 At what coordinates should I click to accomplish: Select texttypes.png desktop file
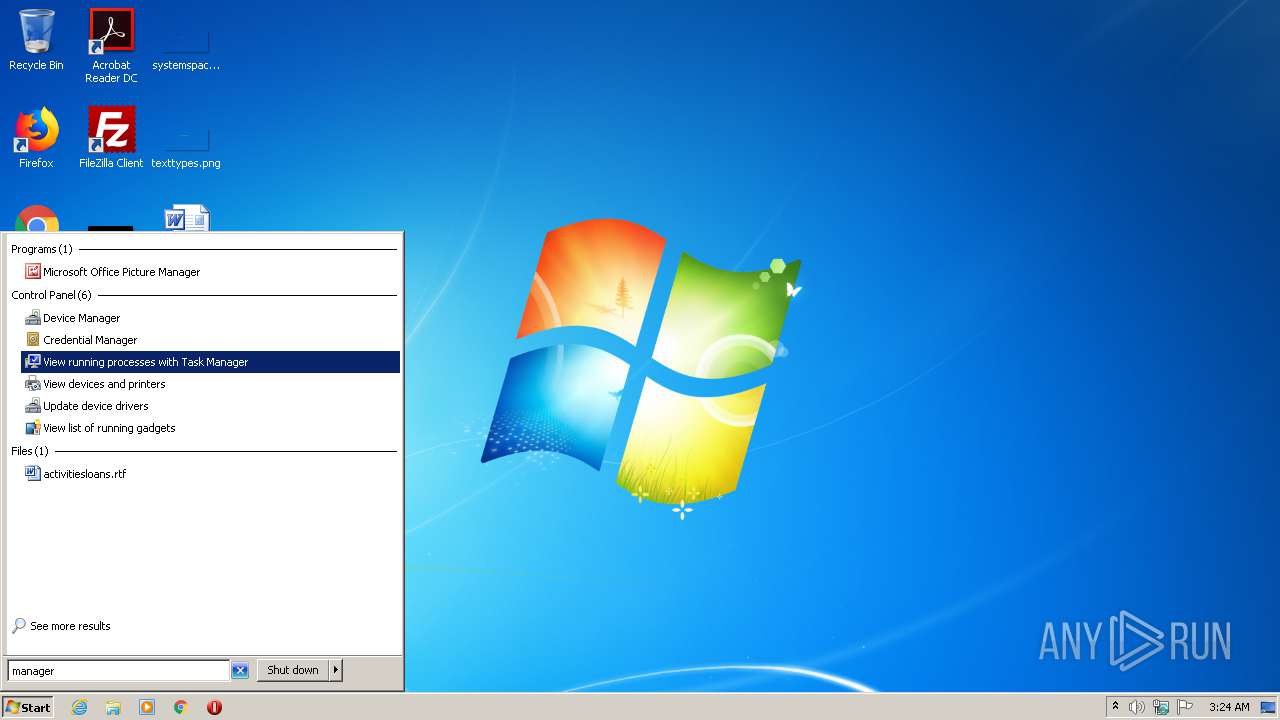tap(186, 145)
